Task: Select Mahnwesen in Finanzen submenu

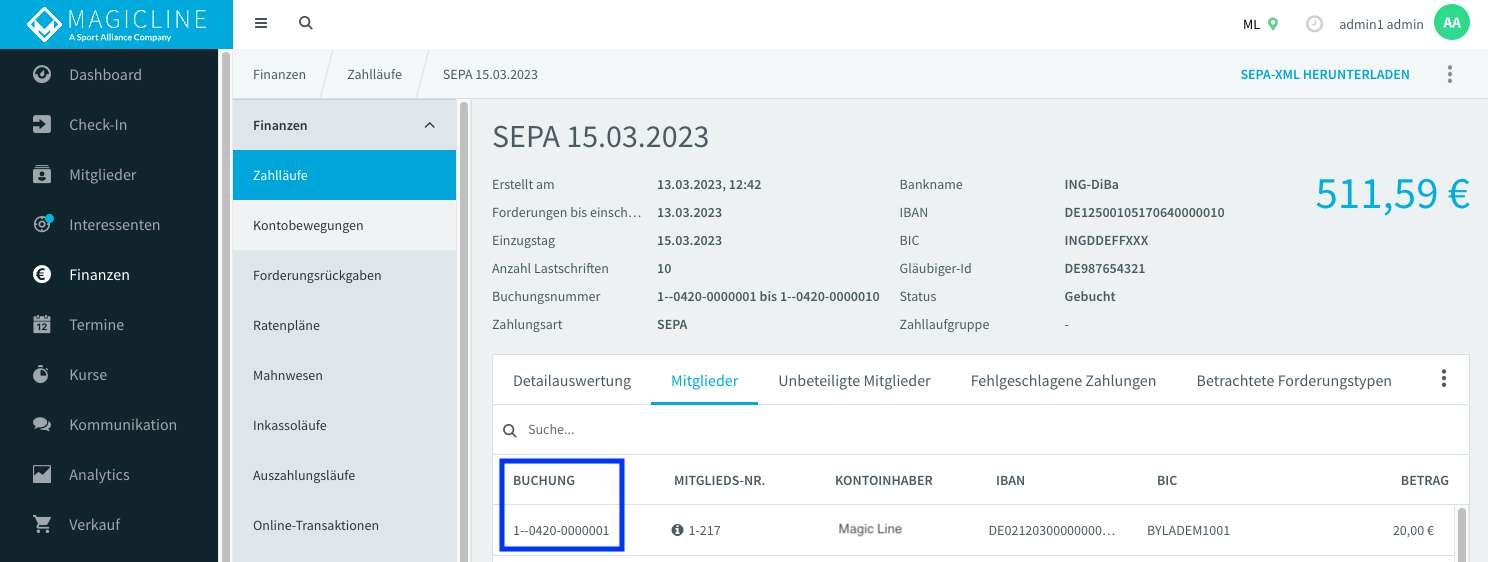Action: click(344, 375)
